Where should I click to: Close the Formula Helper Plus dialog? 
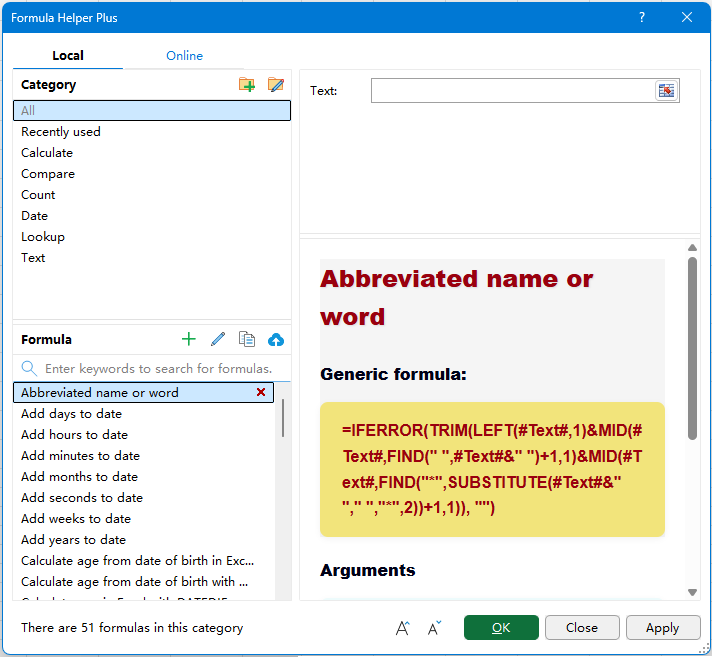click(x=687, y=17)
